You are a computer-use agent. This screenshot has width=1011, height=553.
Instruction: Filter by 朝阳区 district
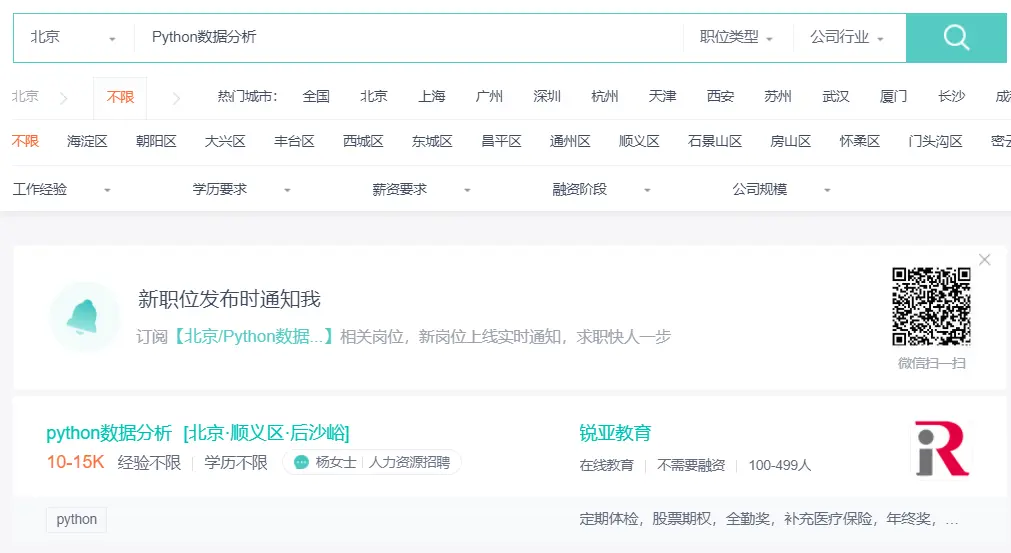(x=156, y=141)
